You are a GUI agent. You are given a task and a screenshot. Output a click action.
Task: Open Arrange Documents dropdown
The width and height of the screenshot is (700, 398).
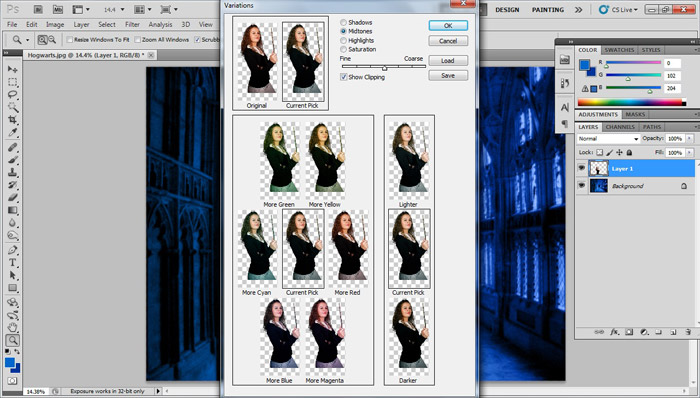143,9
